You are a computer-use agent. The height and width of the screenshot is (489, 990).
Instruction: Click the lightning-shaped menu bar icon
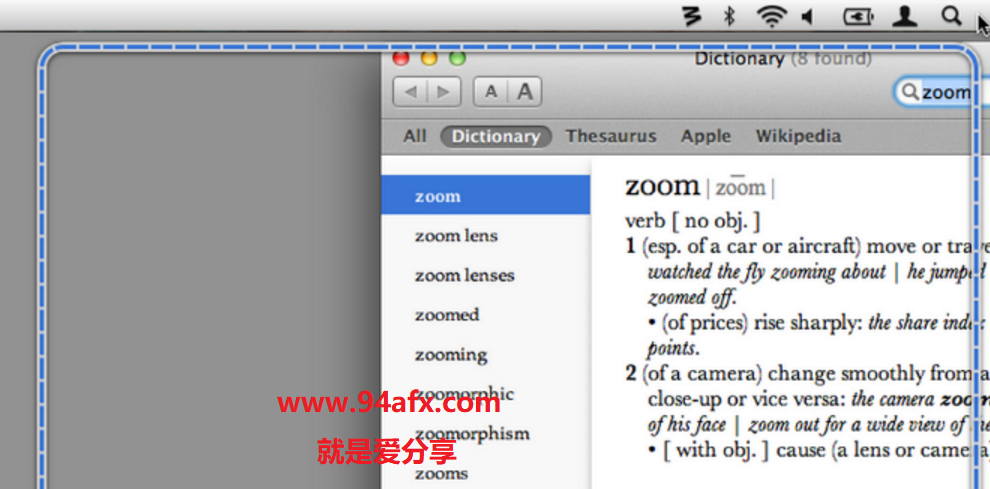pyautogui.click(x=693, y=16)
